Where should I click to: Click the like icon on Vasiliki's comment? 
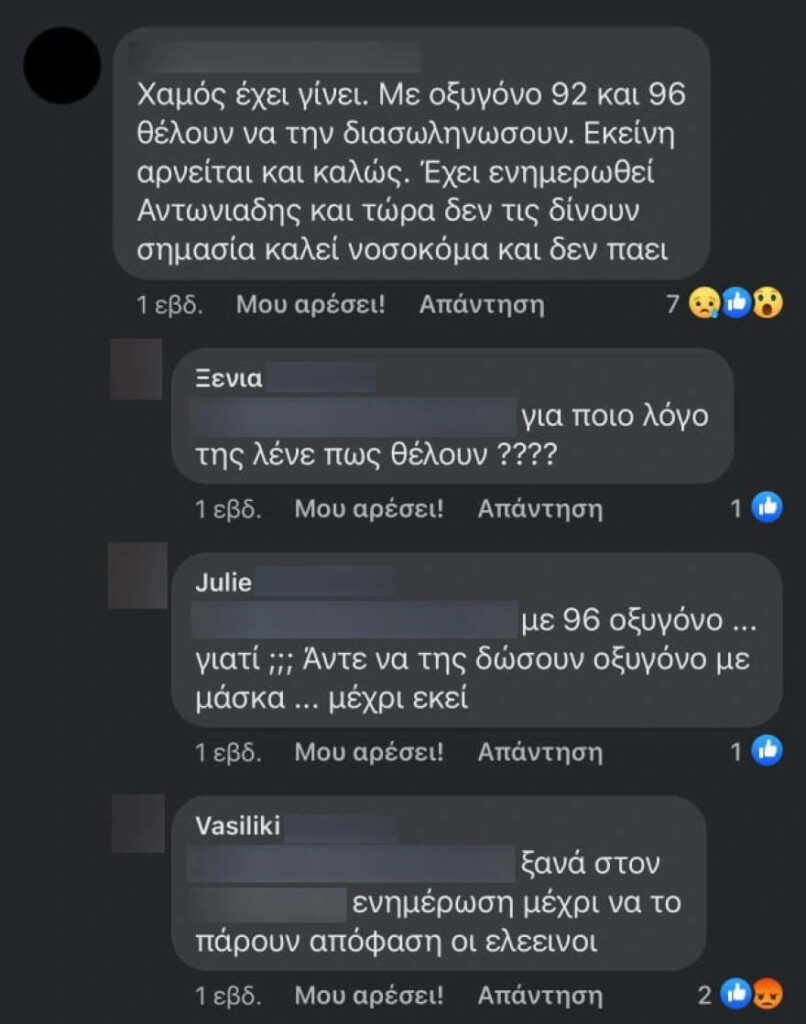click(736, 994)
